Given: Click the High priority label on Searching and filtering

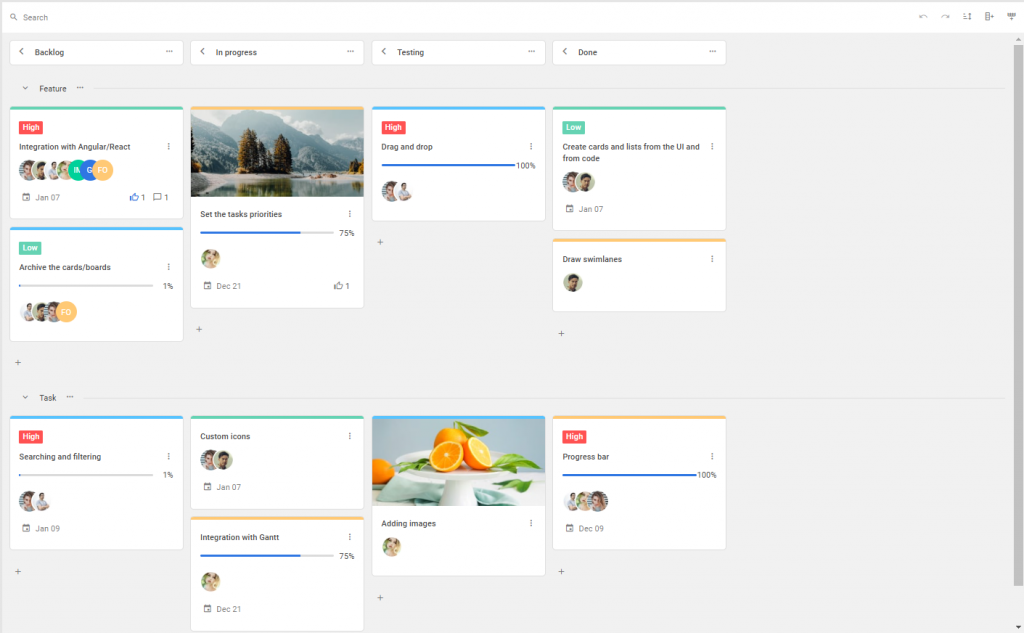Looking at the screenshot, I should pos(30,437).
